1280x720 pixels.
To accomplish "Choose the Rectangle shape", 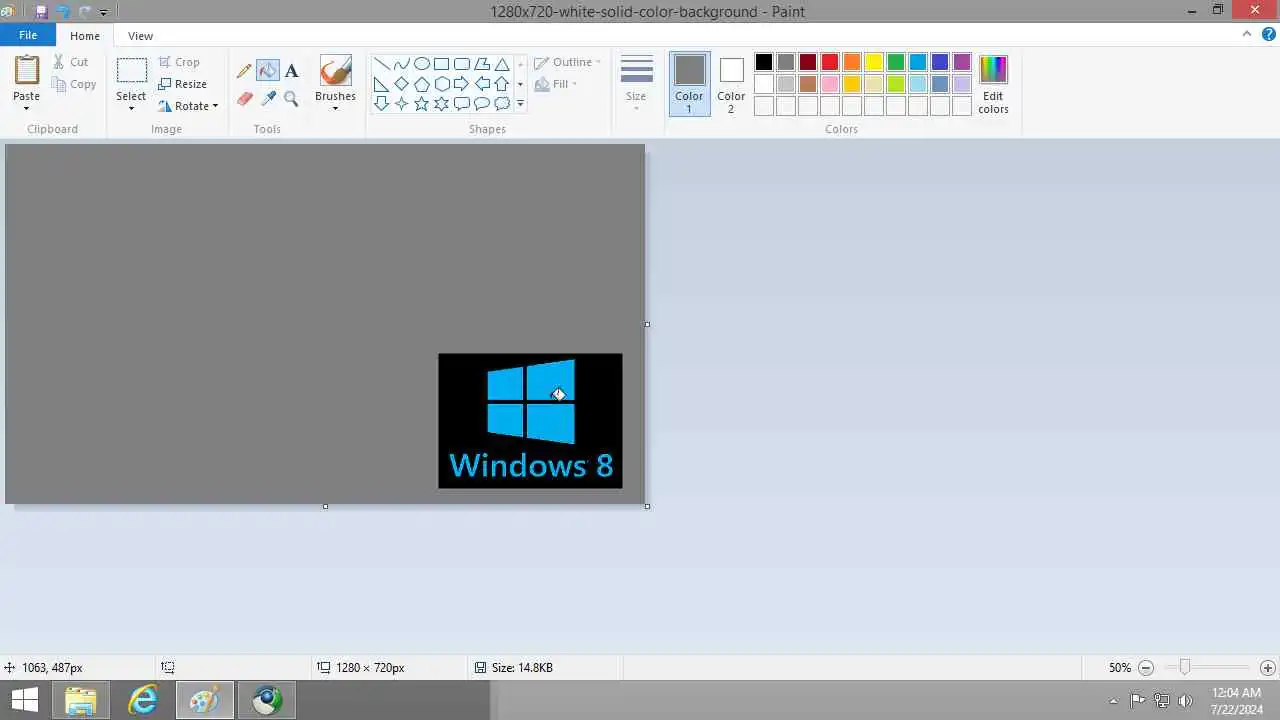I will (x=441, y=64).
